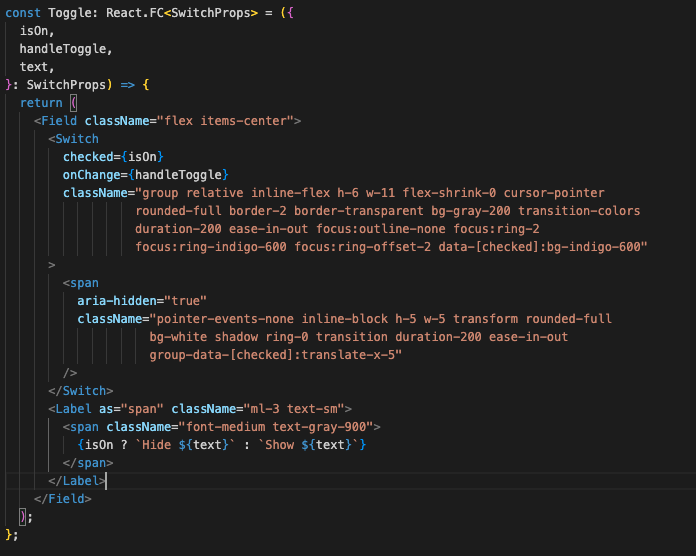
Task: Click the closing '</Label>' tag
Action: [77, 481]
